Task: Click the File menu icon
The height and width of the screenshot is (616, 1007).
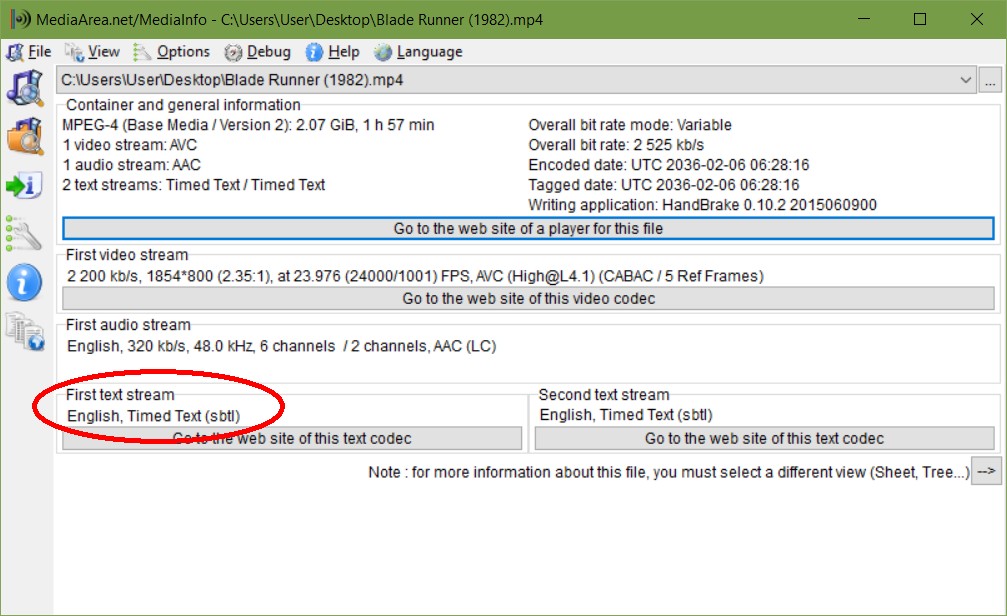Action: click(x=15, y=52)
